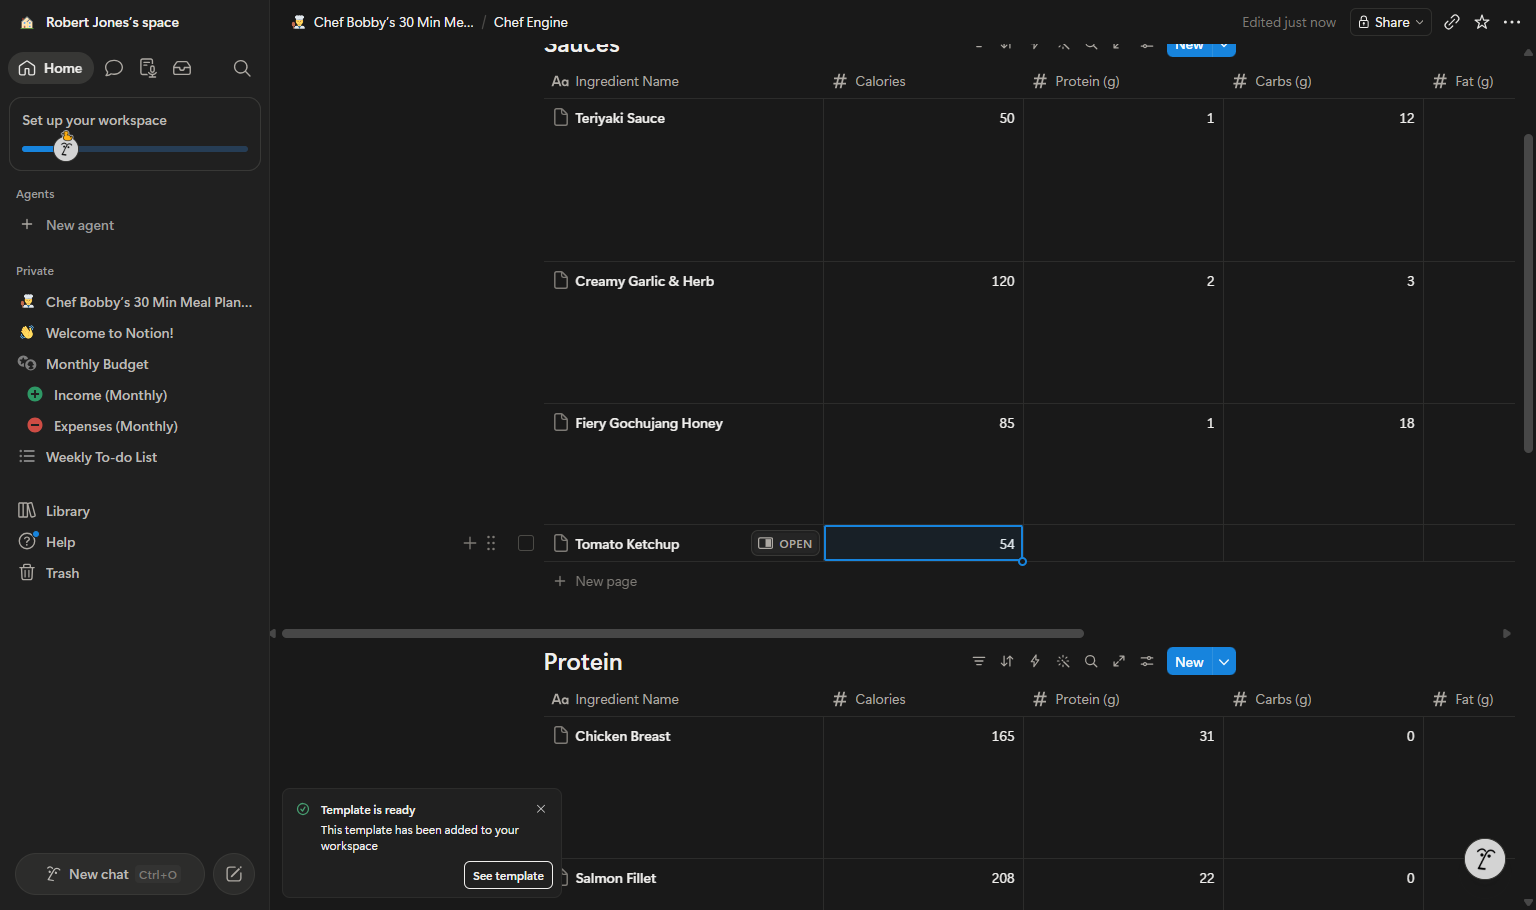Image resolution: width=1536 pixels, height=910 pixels.
Task: Click the Chef Engine breadcrumb
Action: click(x=530, y=22)
